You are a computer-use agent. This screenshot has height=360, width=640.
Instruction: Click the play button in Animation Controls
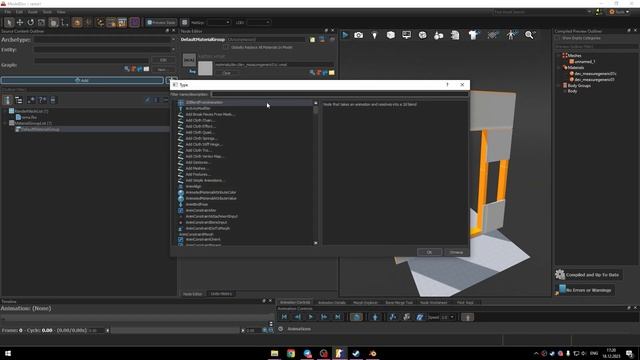[311, 317]
